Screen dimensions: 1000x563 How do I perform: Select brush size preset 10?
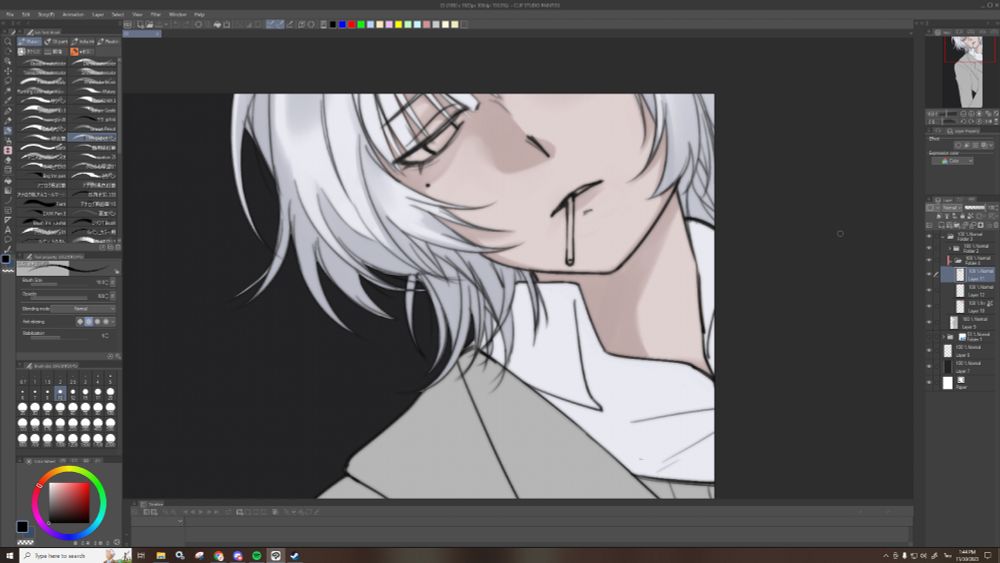(x=60, y=393)
